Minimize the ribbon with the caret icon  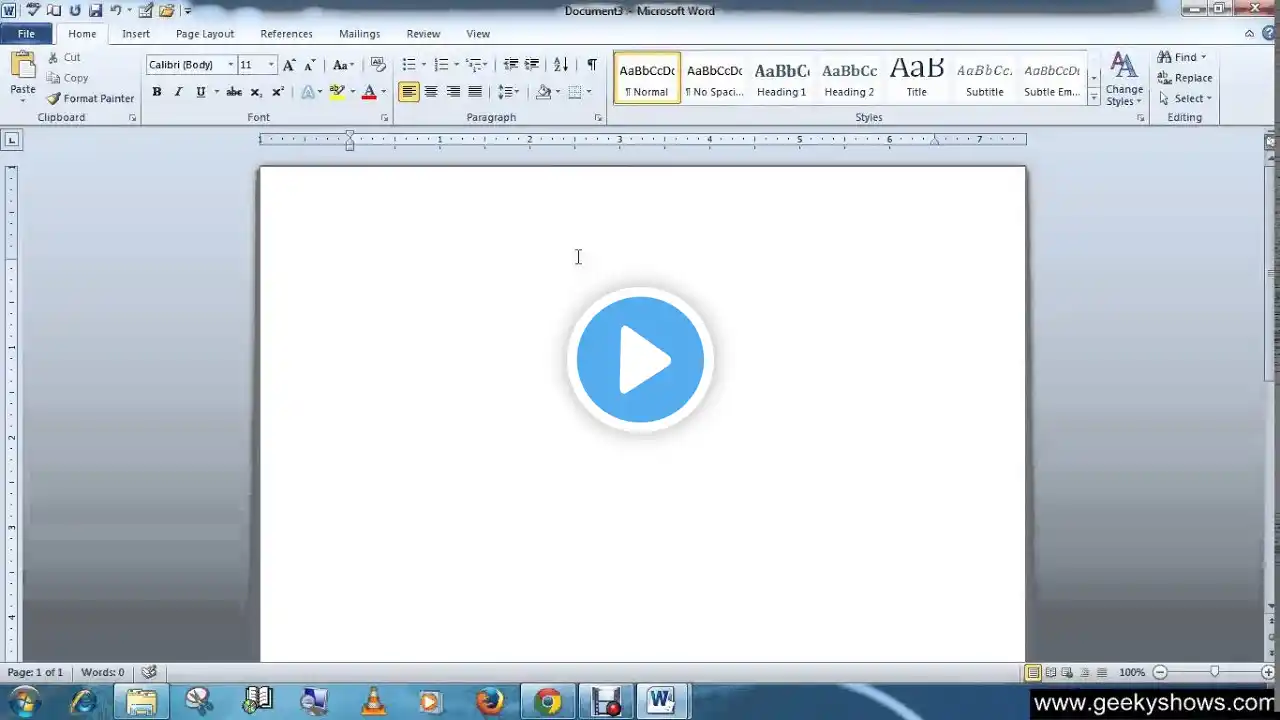click(1250, 33)
